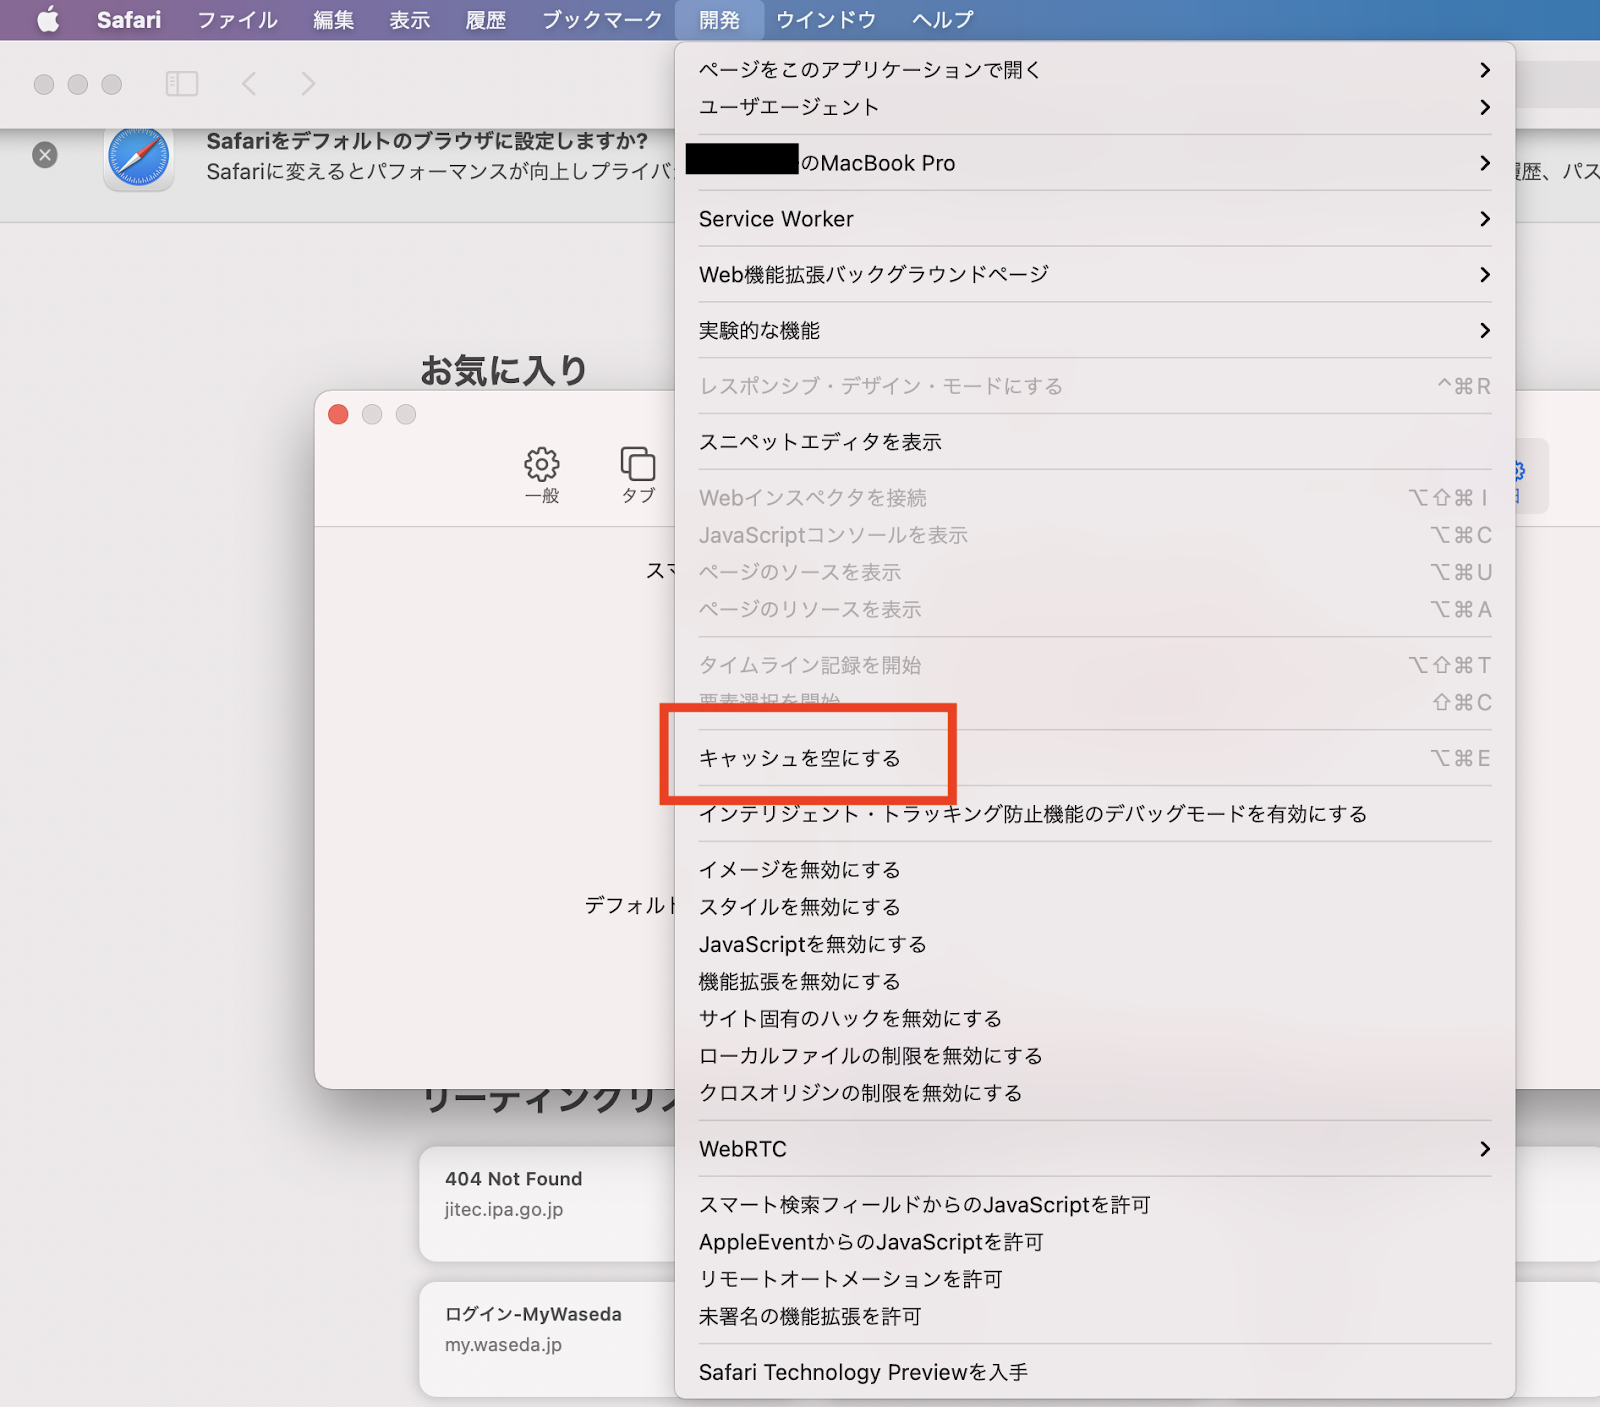Open the 一般 settings gear tab
1600x1407 pixels.
(542, 474)
